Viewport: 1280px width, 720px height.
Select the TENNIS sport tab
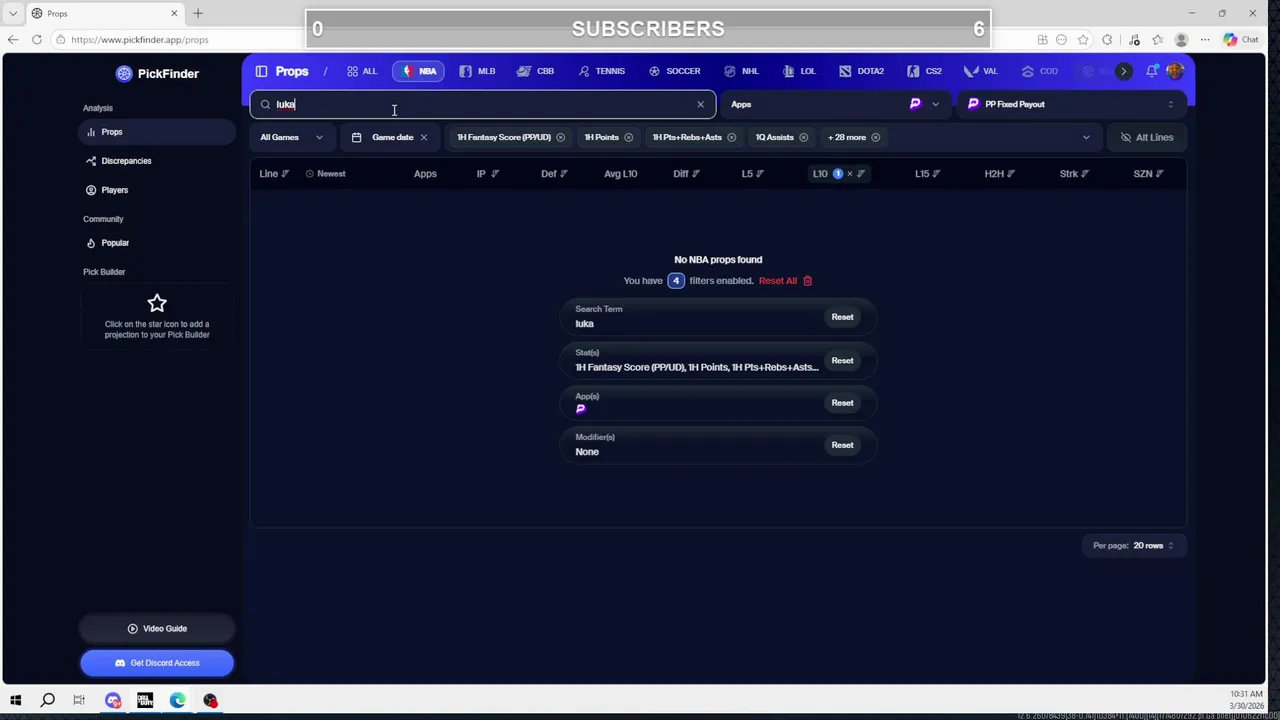(602, 71)
